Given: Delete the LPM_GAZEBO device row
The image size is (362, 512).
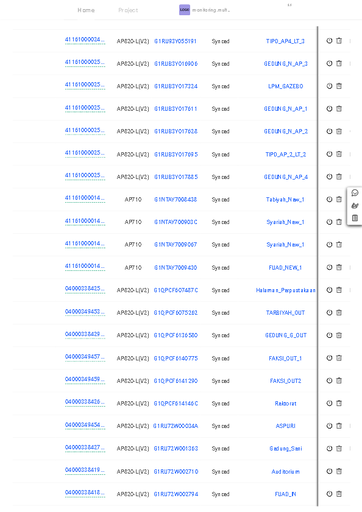Looking at the screenshot, I should point(339,86).
